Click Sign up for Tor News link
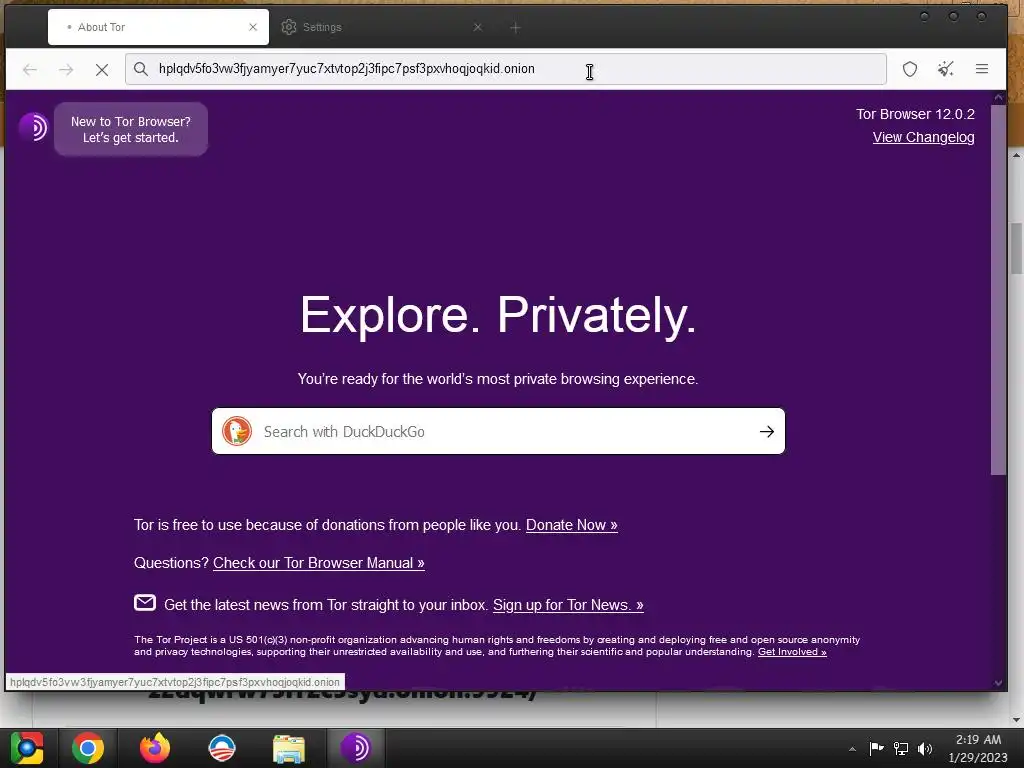 tap(568, 605)
